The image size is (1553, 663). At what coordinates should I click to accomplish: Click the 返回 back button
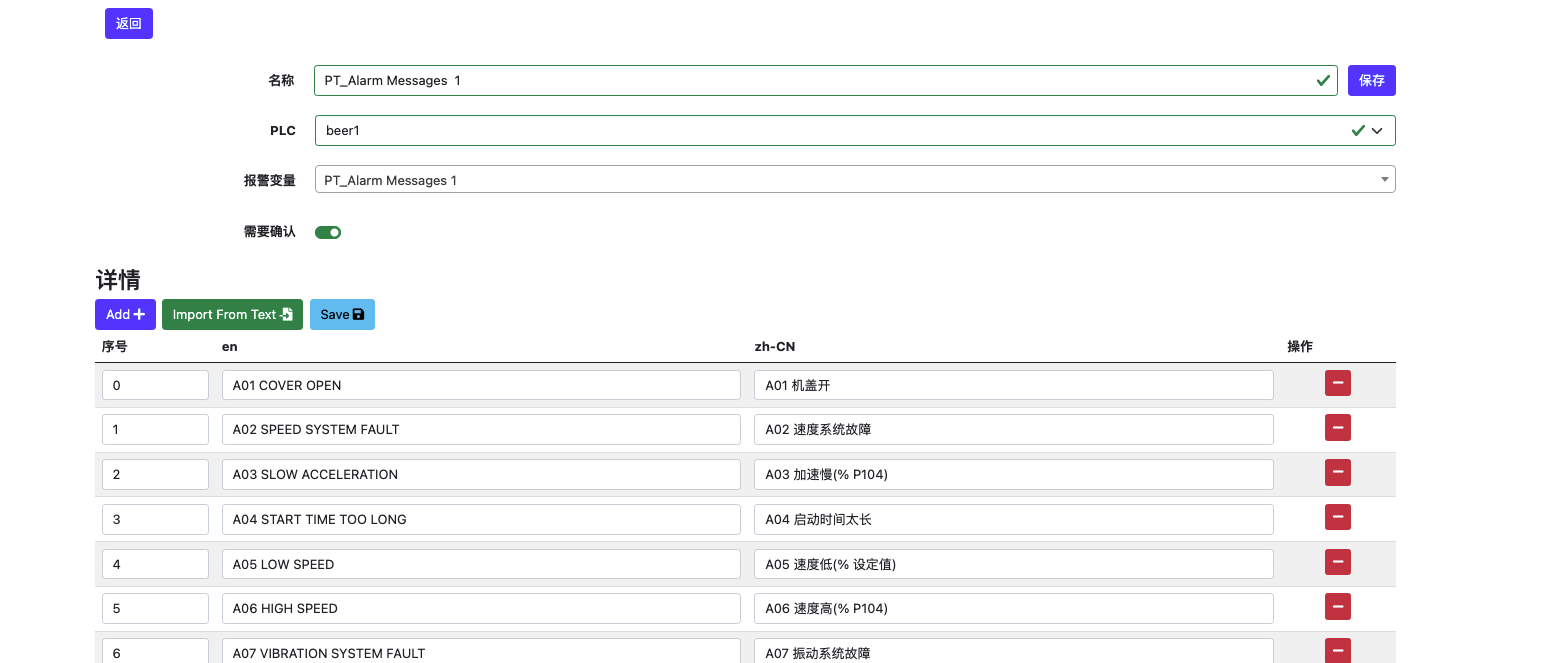point(128,24)
